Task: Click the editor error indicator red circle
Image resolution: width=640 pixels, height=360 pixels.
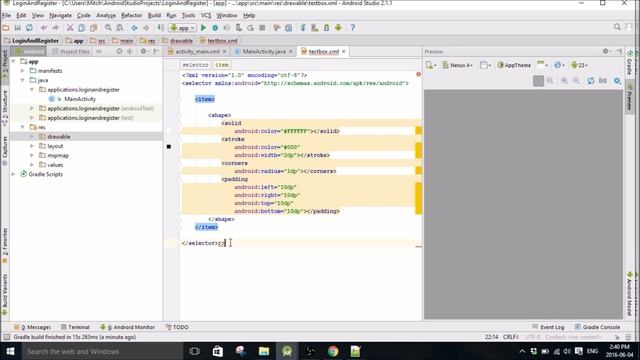Action: [418, 74]
